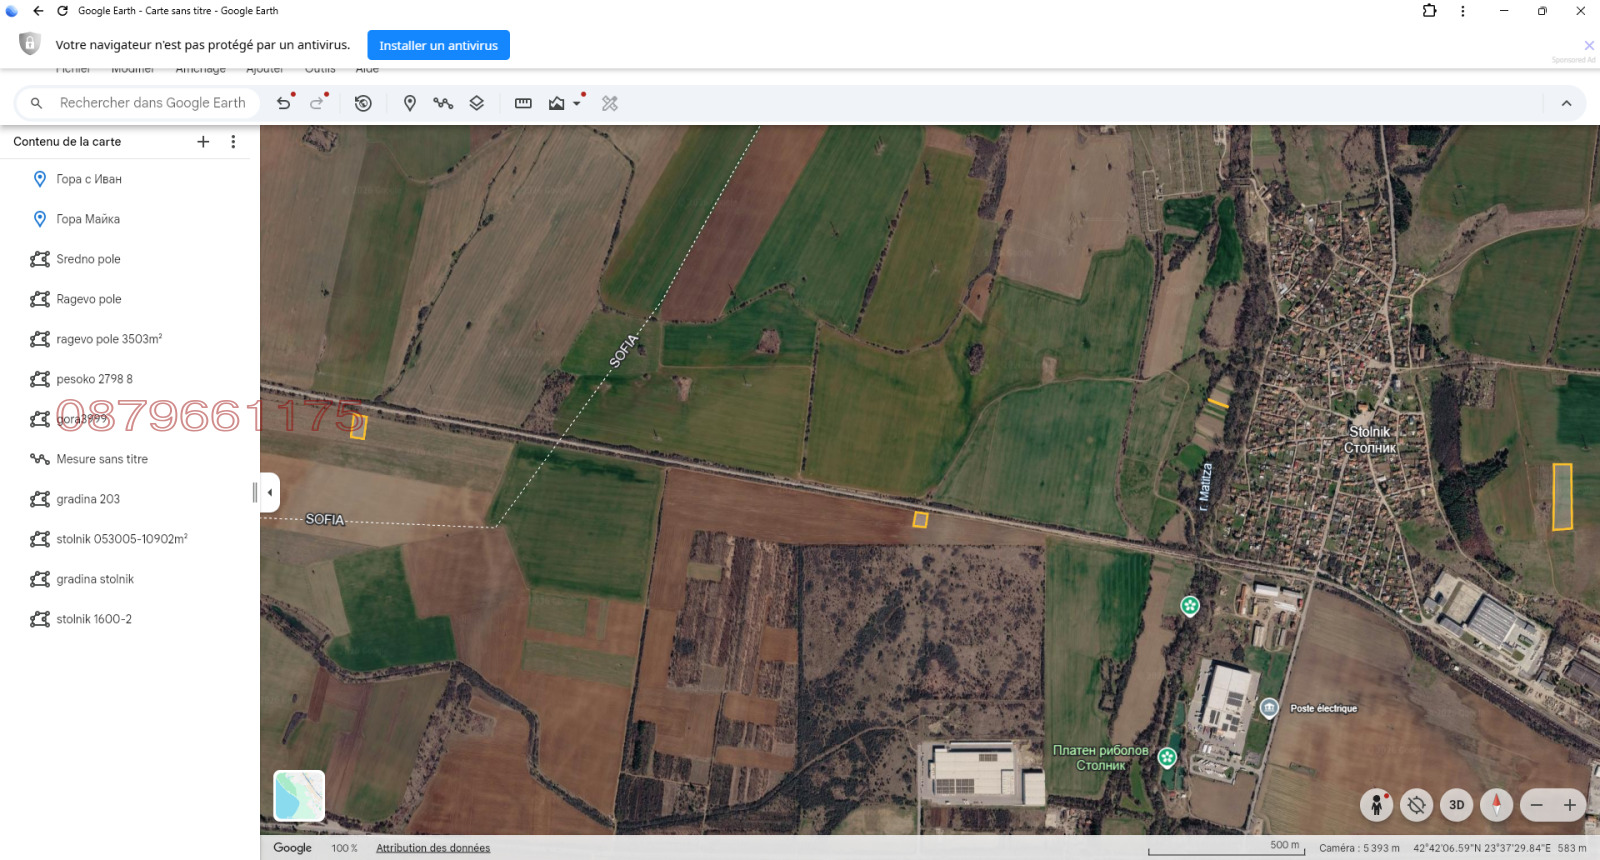The width and height of the screenshot is (1600, 860).
Task: Open the browser extensions puzzle icon
Action: point(1430,11)
